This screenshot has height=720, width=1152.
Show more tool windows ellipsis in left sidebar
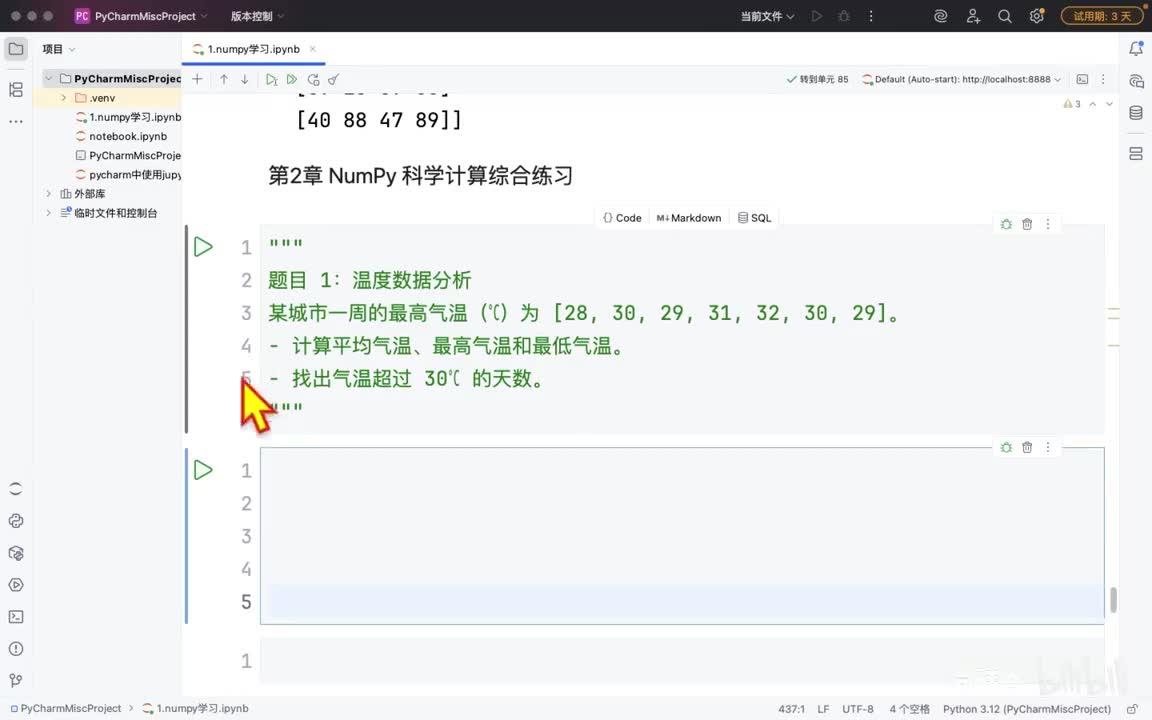click(15, 121)
